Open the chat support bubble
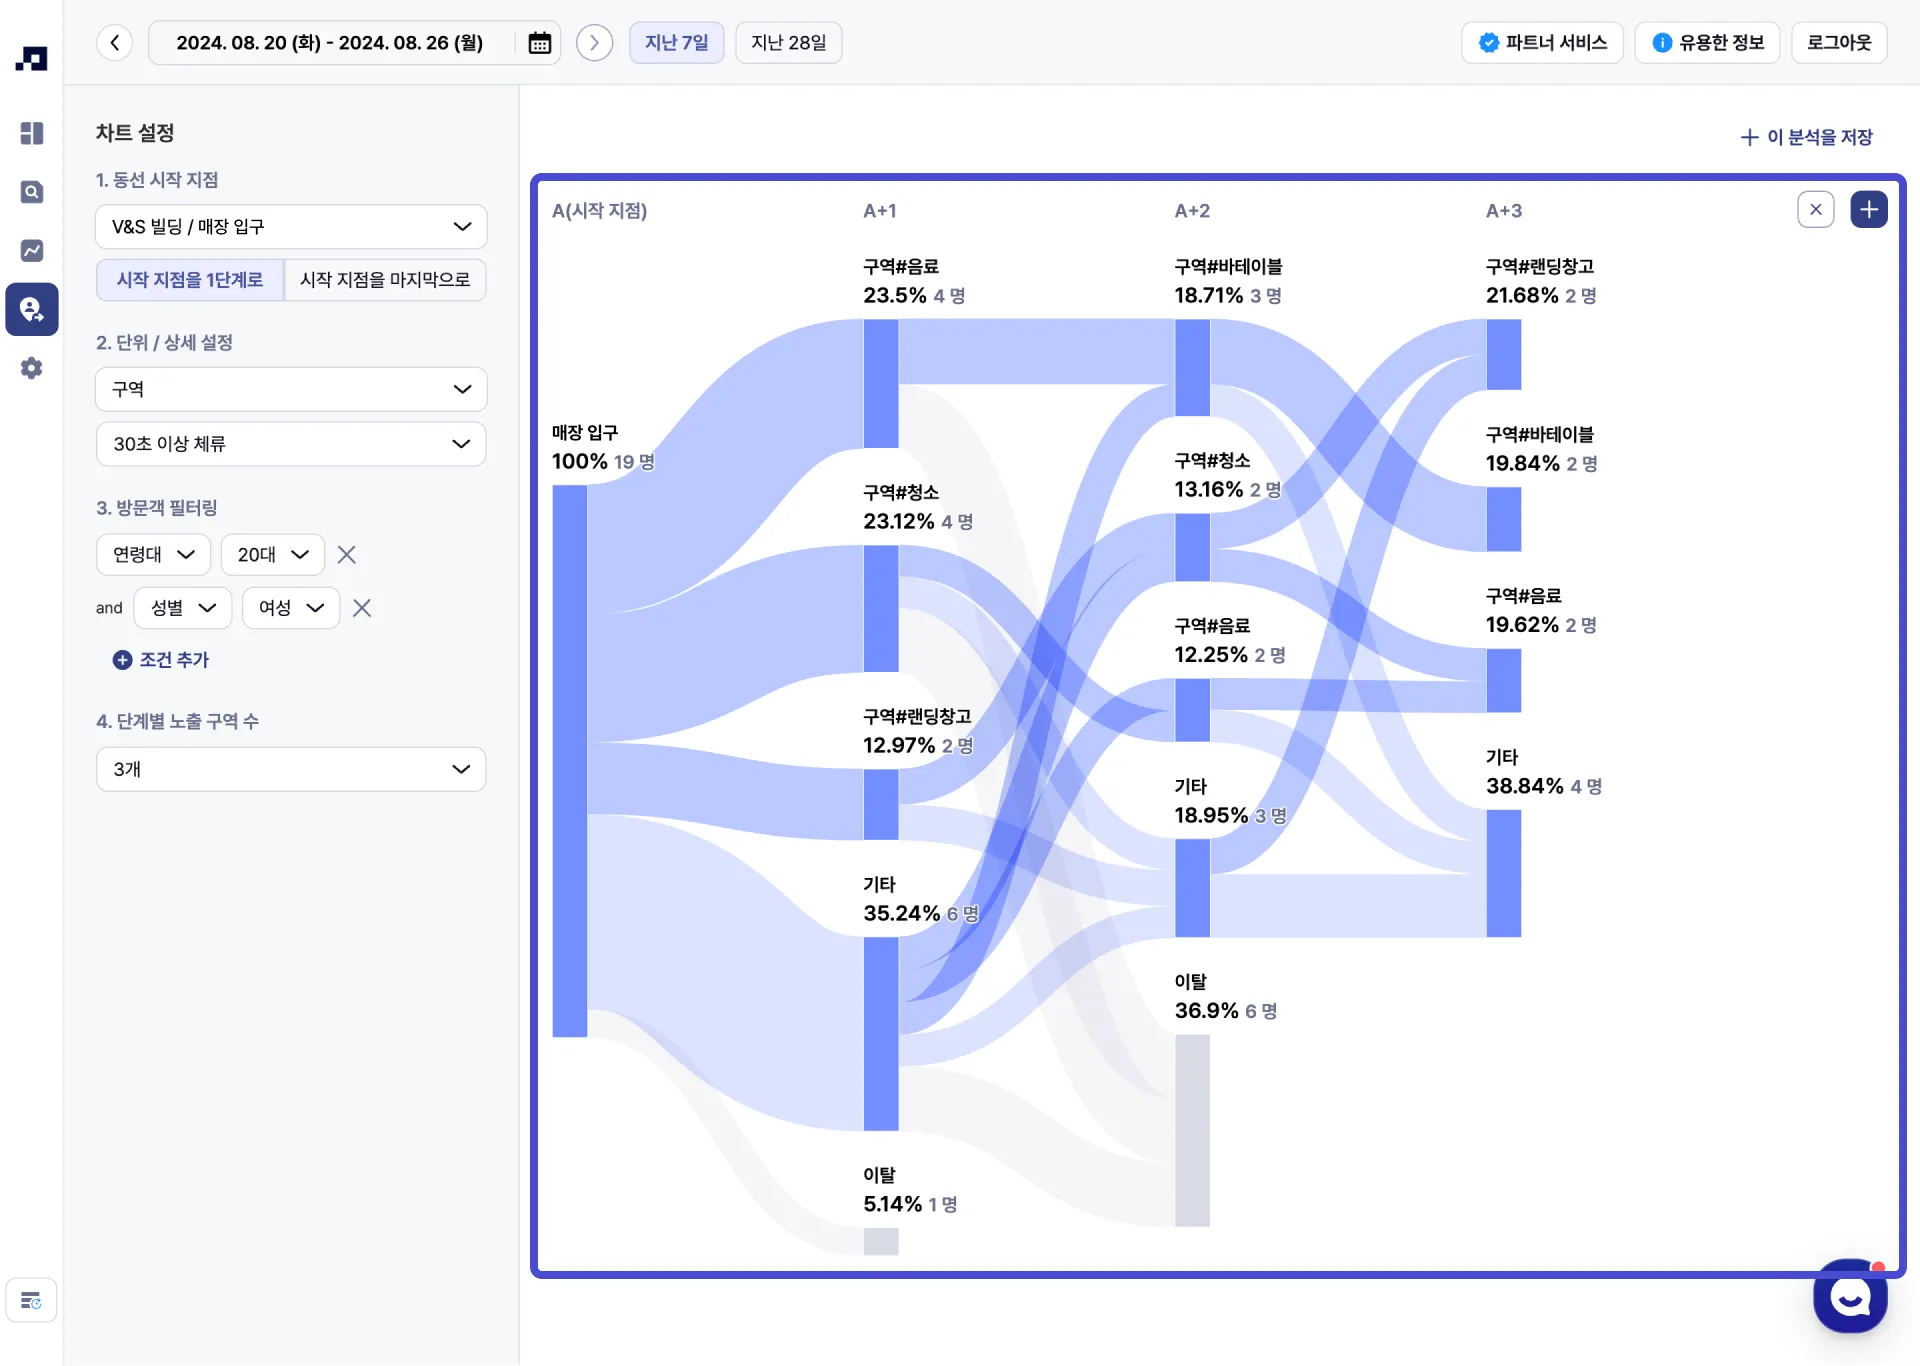 pyautogui.click(x=1850, y=1296)
